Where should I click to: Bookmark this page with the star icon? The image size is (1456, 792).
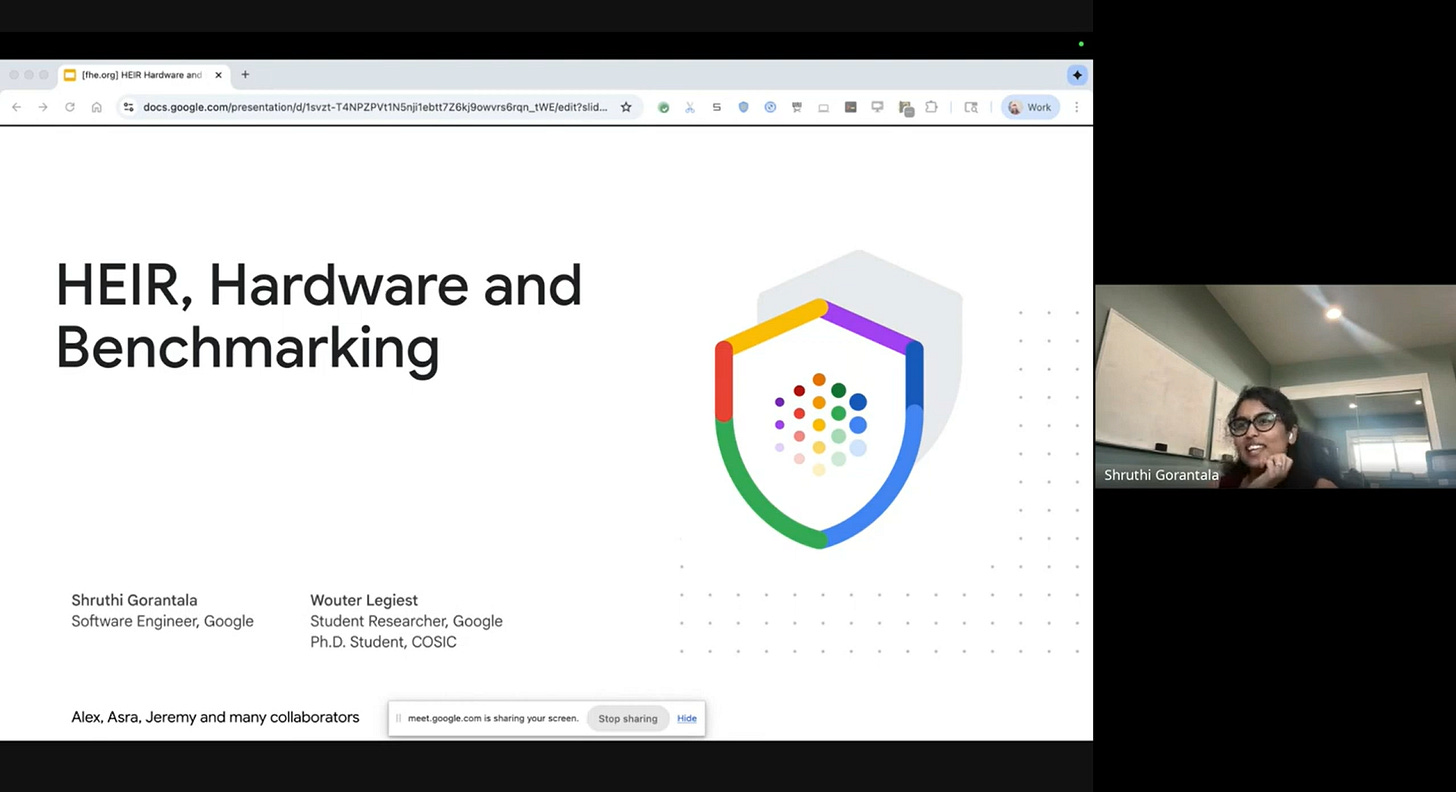pyautogui.click(x=626, y=107)
